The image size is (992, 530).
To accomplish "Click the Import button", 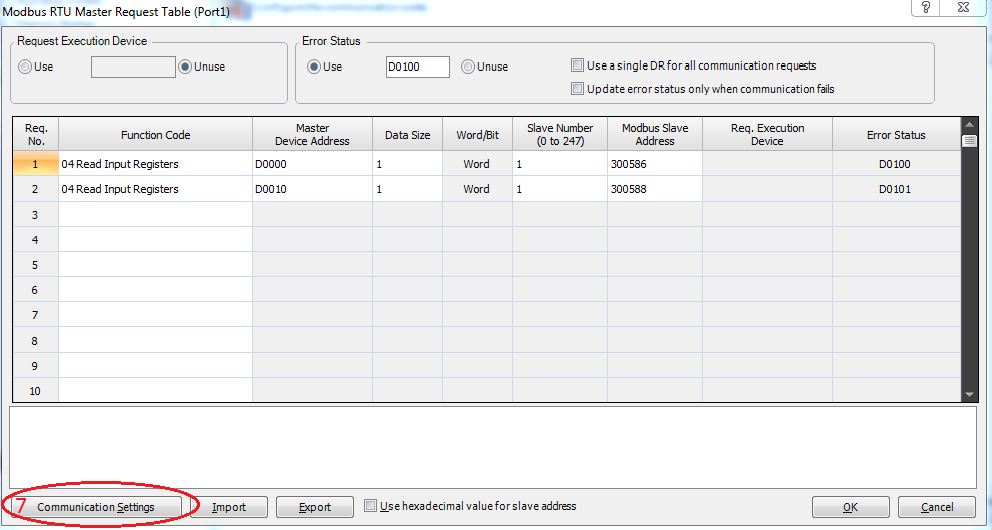I will click(x=229, y=507).
